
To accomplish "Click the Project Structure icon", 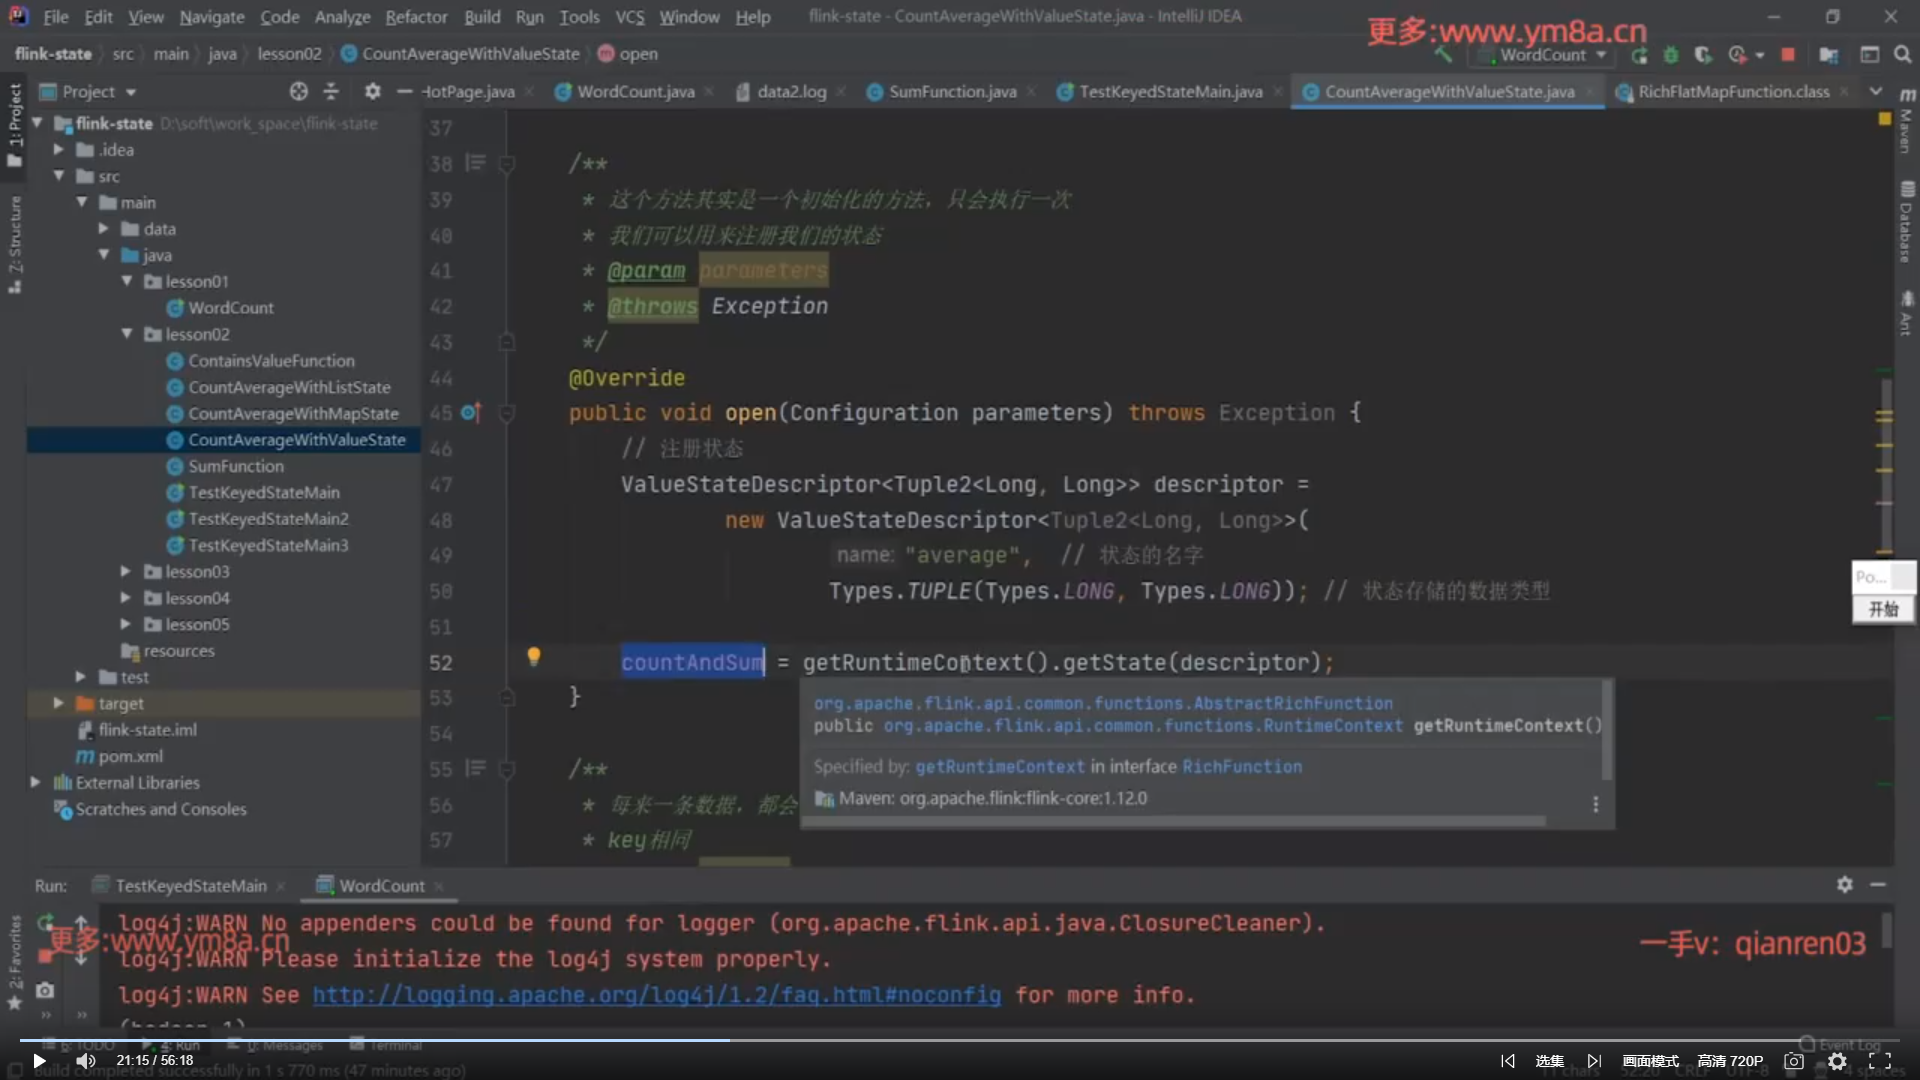I will 1828,55.
